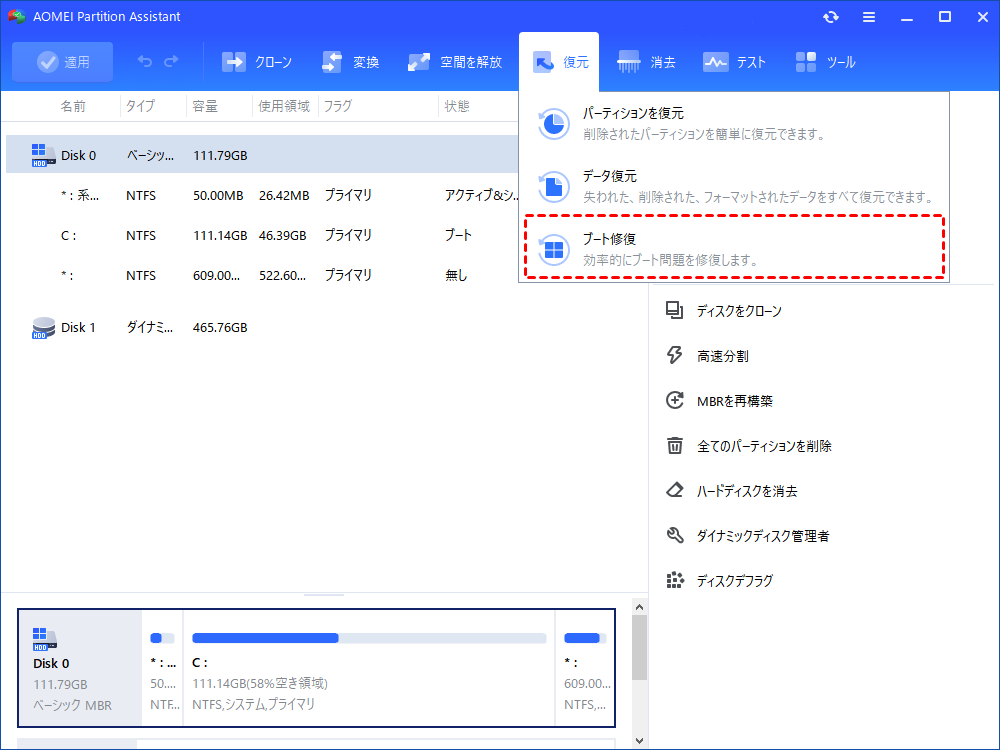1000x750 pixels.
Task: Click the undo arrow icon
Action: tap(145, 62)
